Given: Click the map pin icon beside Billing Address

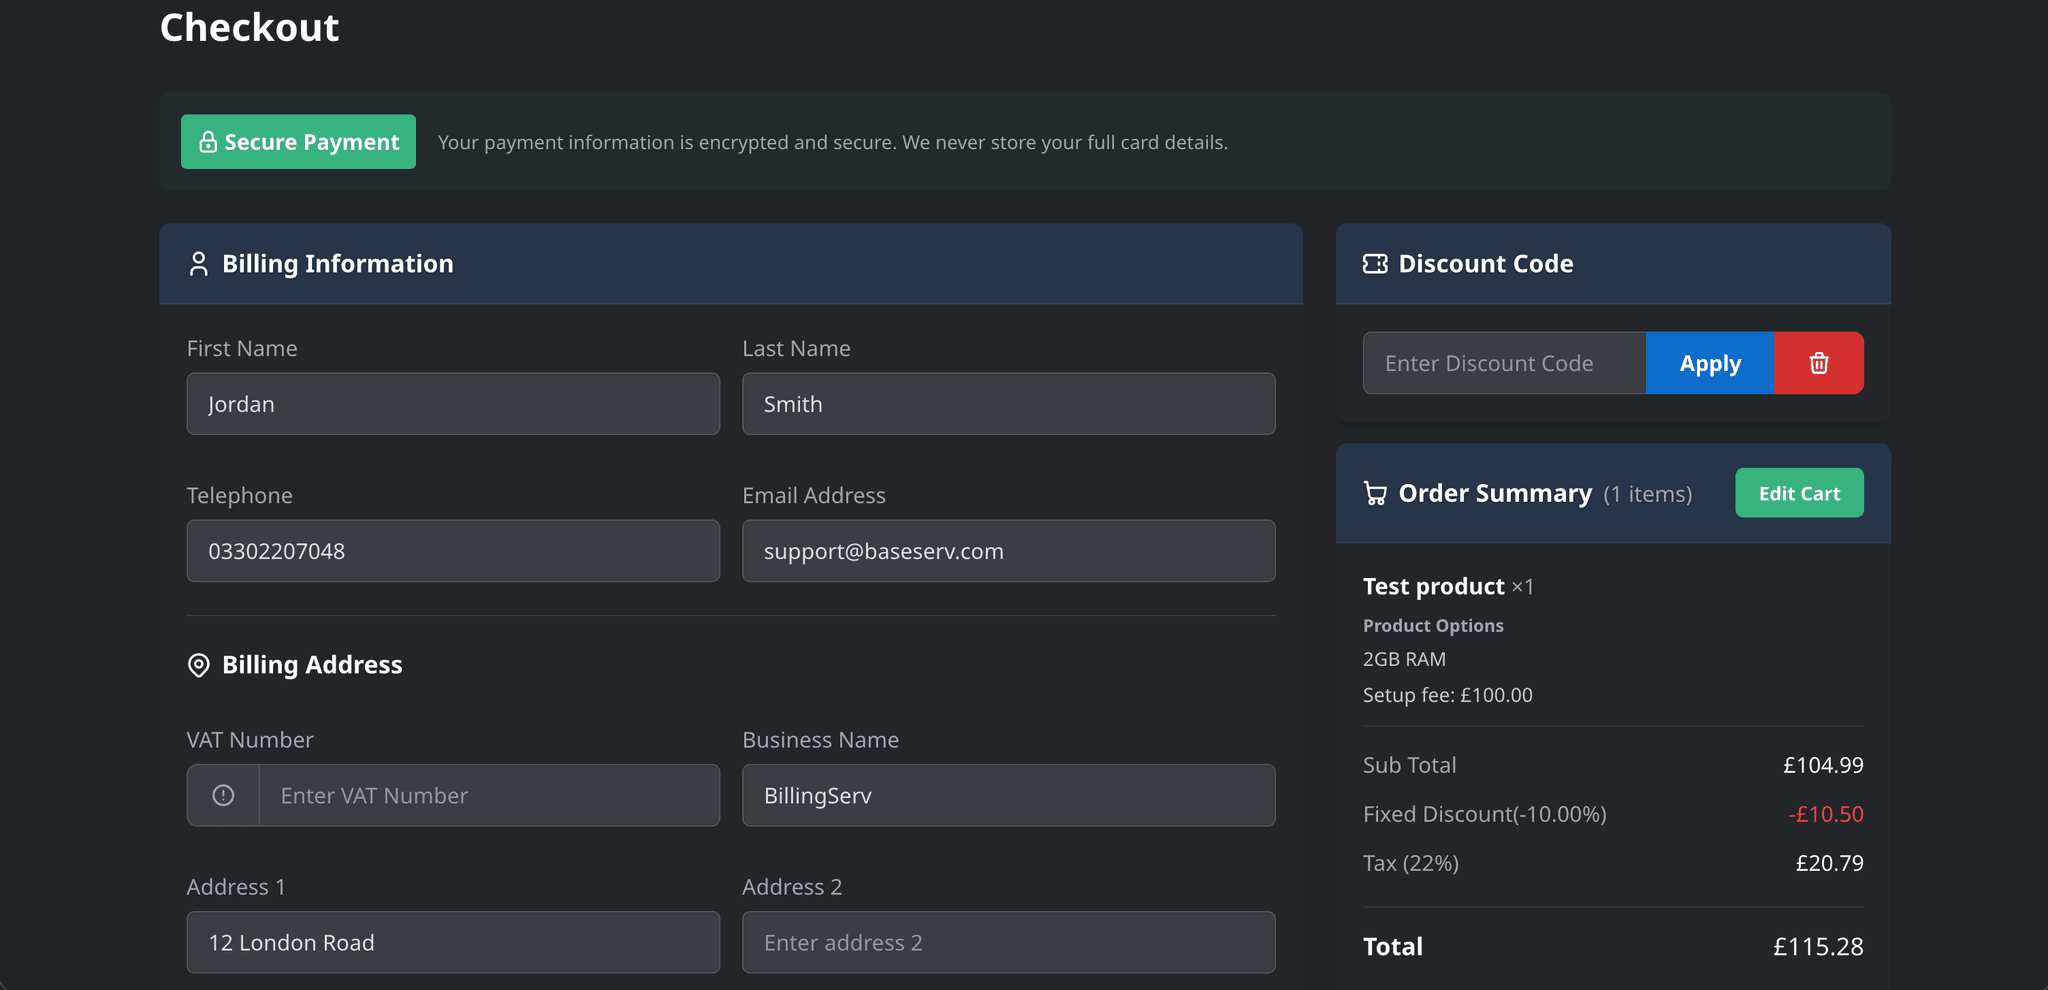Looking at the screenshot, I should pyautogui.click(x=199, y=665).
